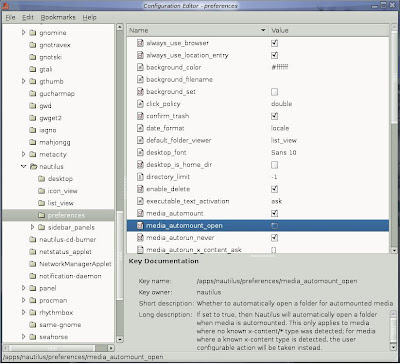
Task: Click the open nautilus folder icon
Action: [x=33, y=167]
